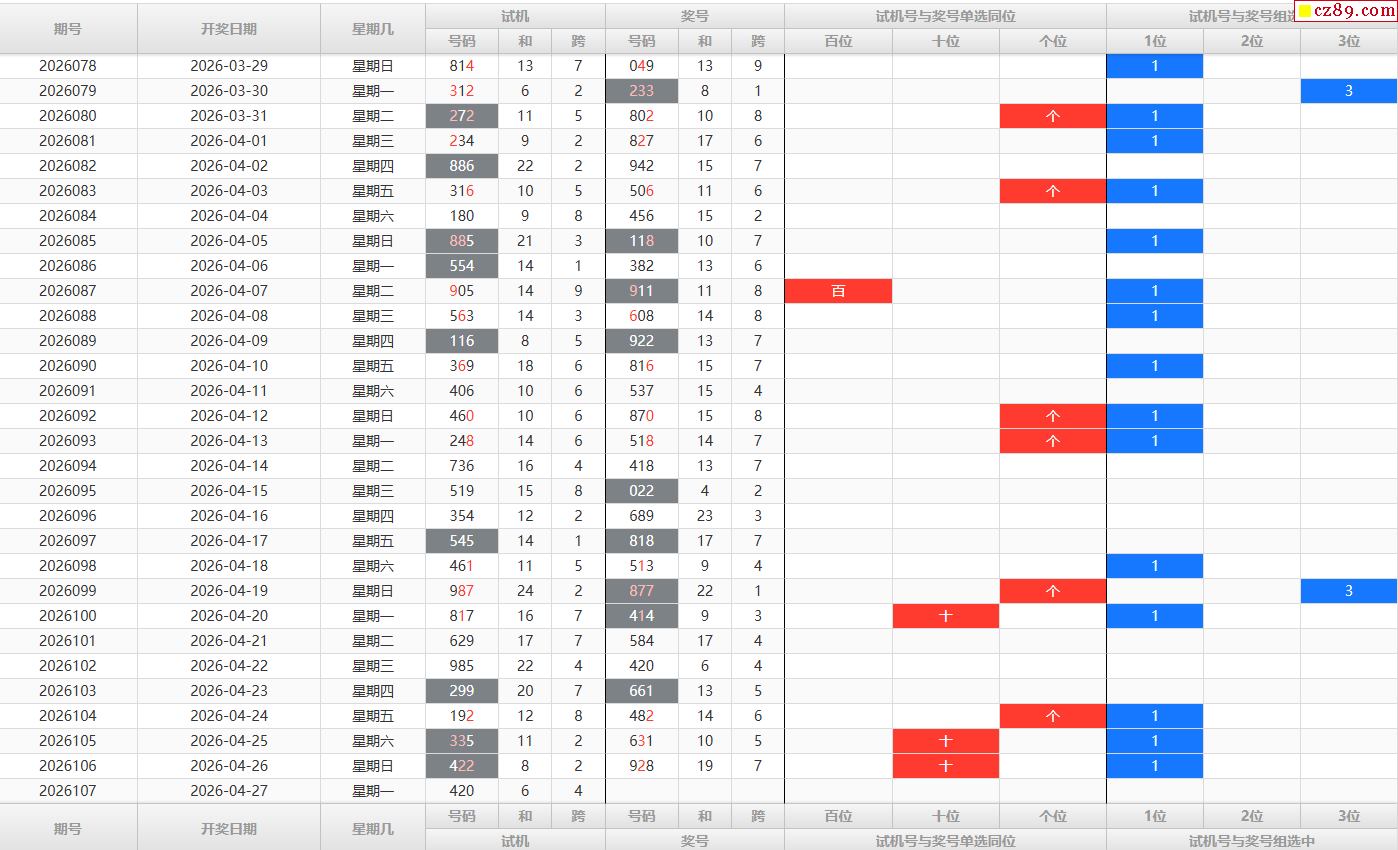This screenshot has height=850, width=1398.
Task: Click the gray highlighted 022 prize number
Action: click(641, 491)
